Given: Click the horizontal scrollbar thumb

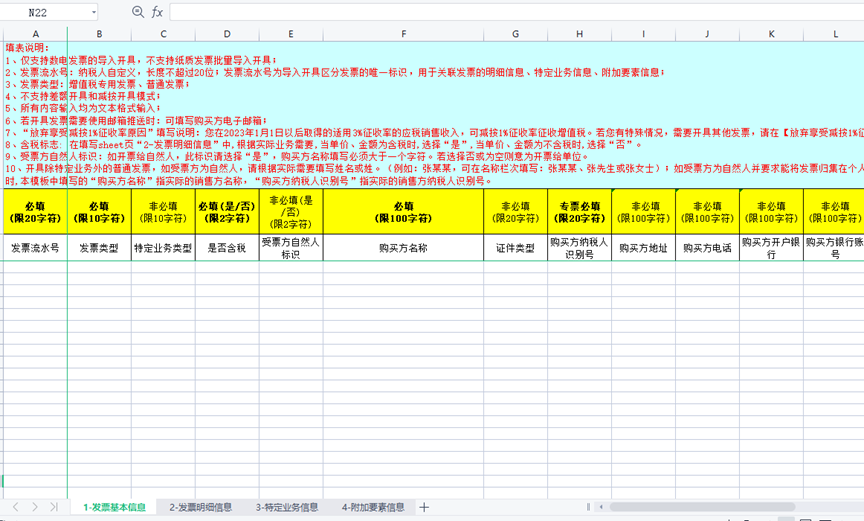Looking at the screenshot, I should point(702,507).
